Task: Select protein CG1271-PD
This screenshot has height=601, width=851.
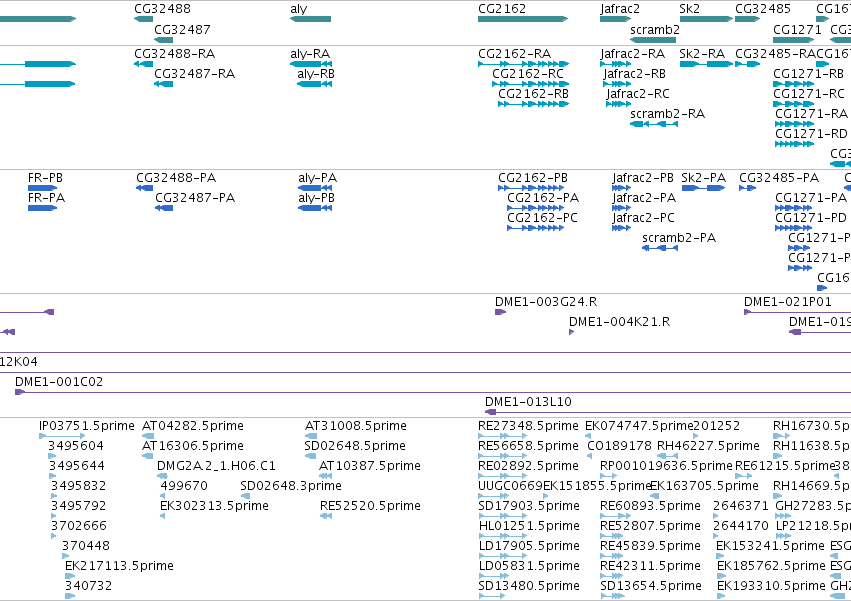Action: point(794,228)
